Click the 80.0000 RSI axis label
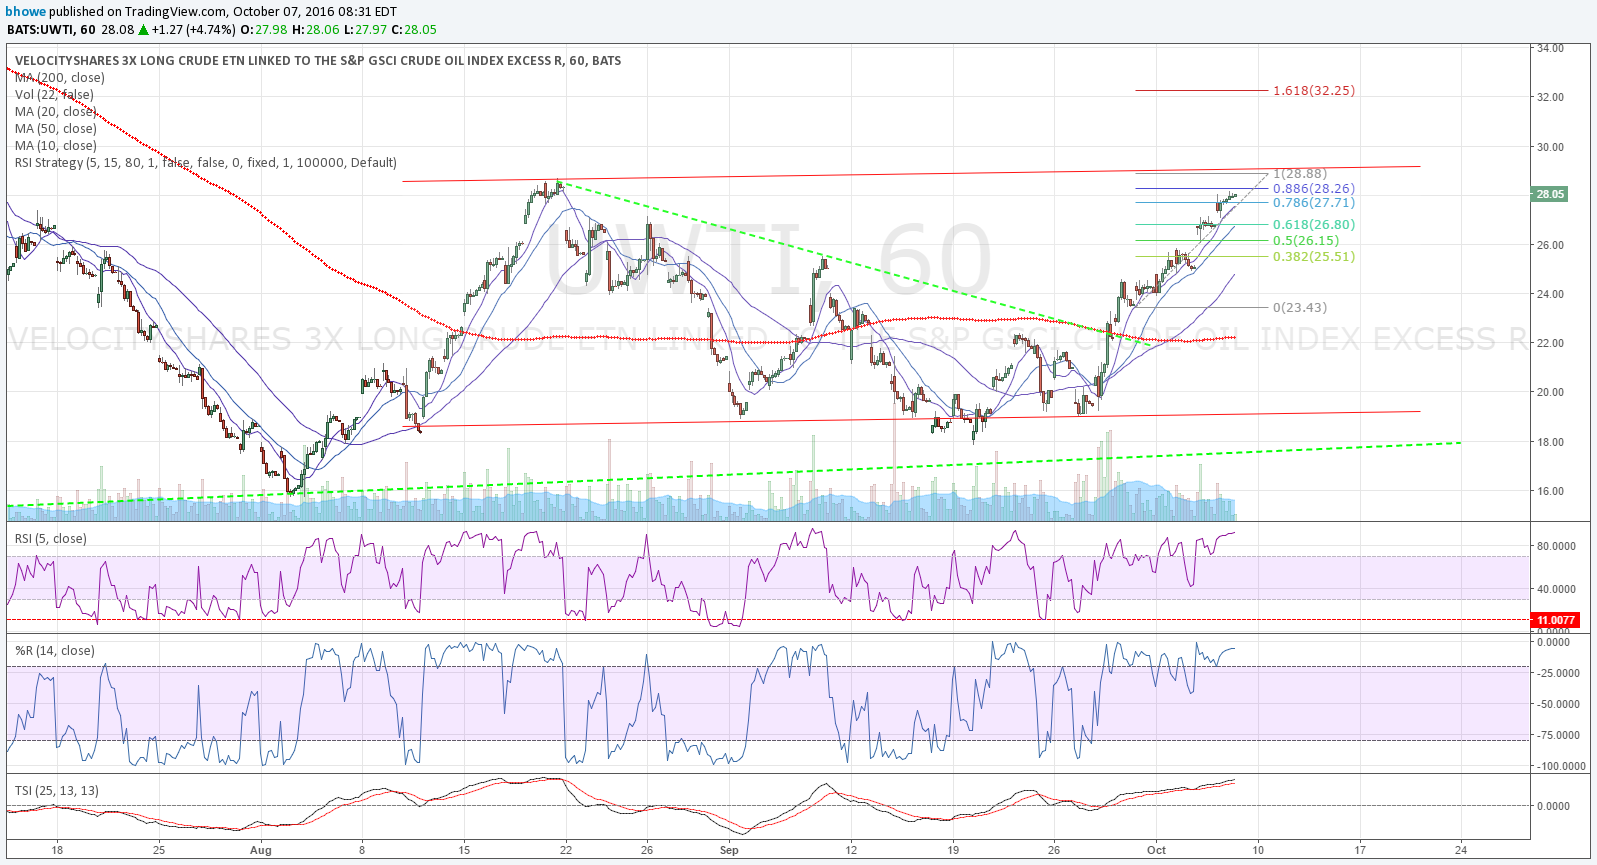This screenshot has width=1597, height=865. 1557,546
